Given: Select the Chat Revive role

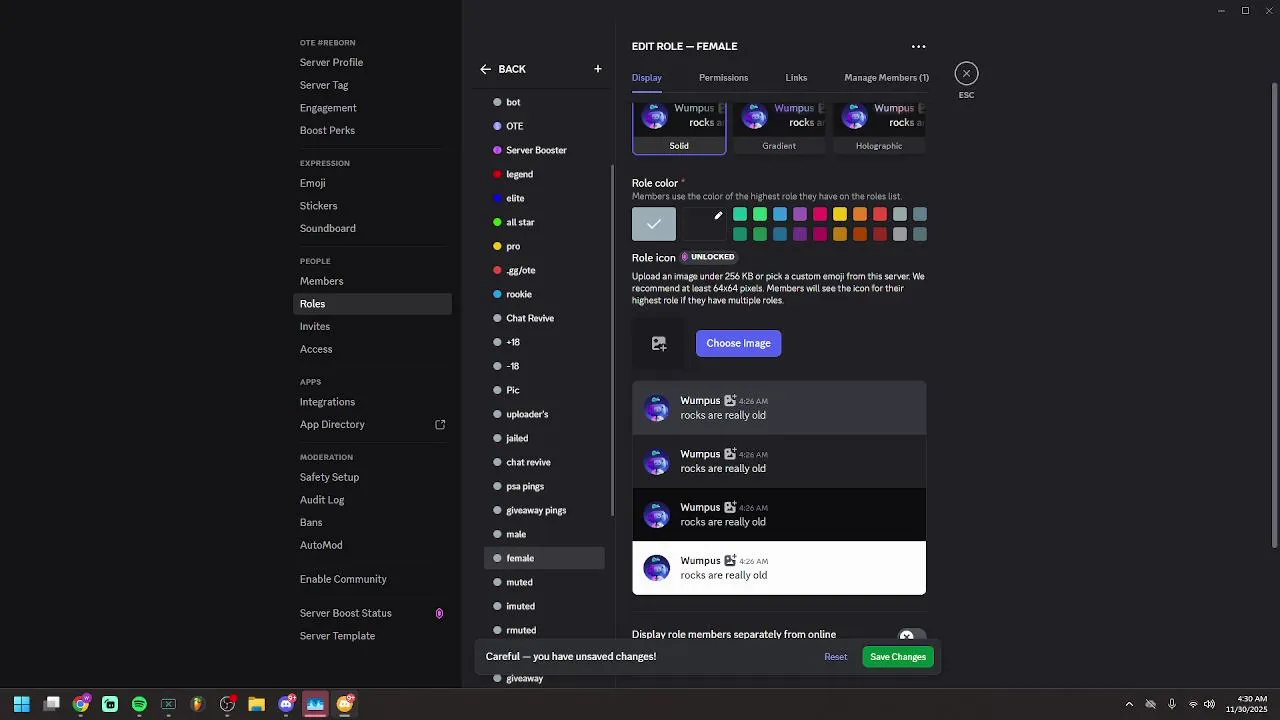Looking at the screenshot, I should 544,318.
